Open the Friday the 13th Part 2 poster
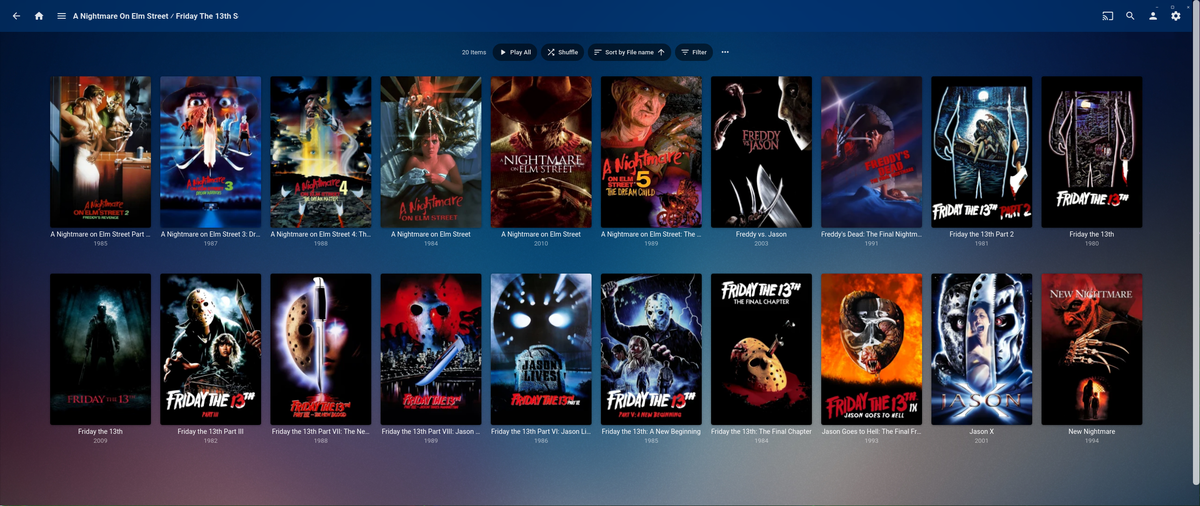1200x506 pixels. (981, 152)
